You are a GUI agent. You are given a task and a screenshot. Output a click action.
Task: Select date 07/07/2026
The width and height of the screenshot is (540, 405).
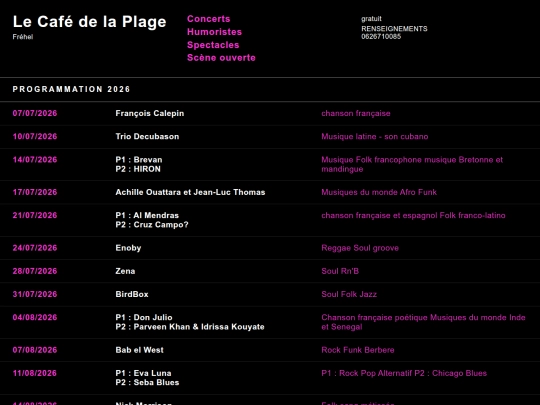35,113
